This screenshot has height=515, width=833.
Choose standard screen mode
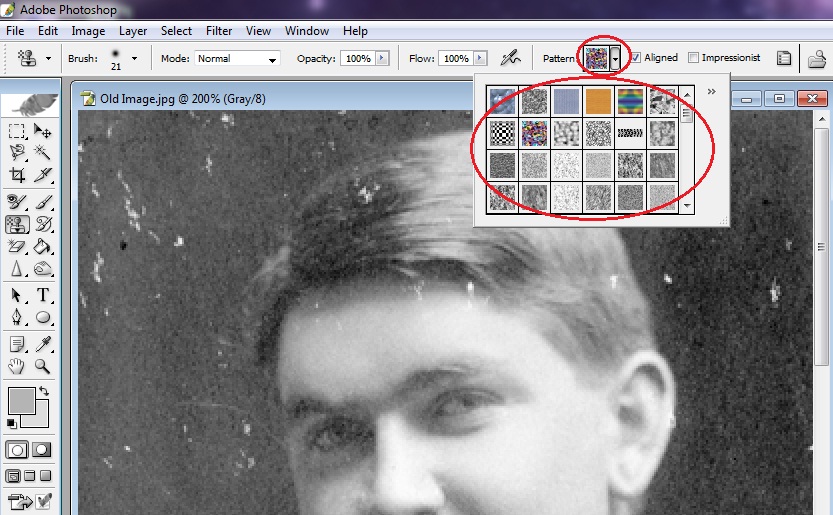pos(13,476)
